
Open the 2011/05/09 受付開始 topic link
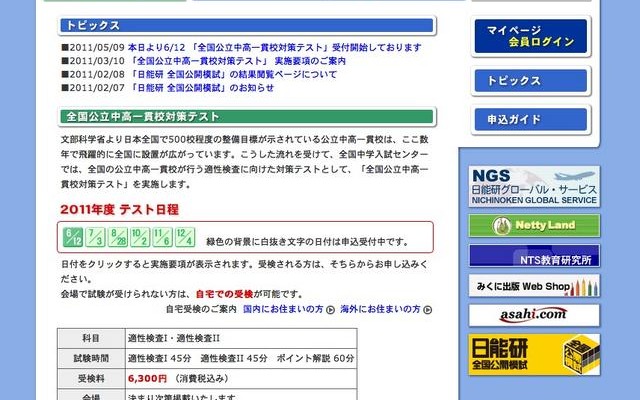pyautogui.click(x=274, y=47)
